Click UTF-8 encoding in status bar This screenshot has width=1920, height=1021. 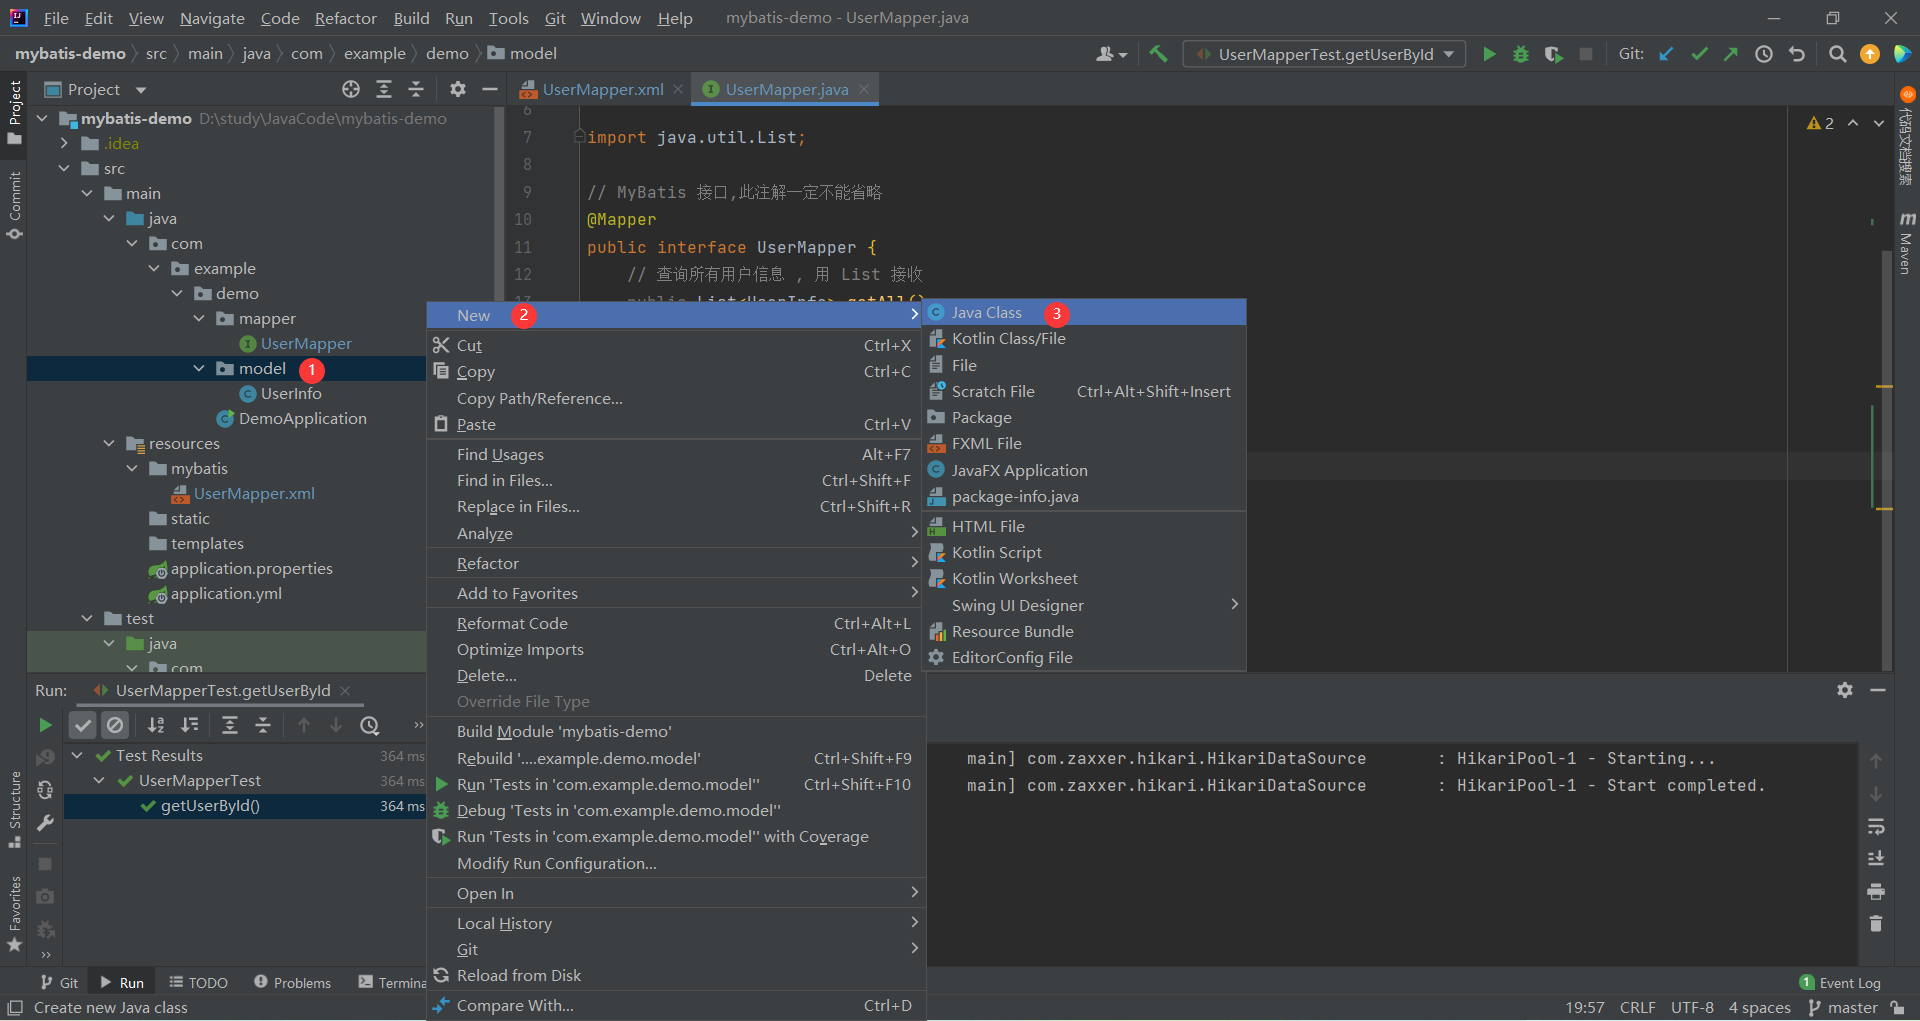tap(1692, 1008)
